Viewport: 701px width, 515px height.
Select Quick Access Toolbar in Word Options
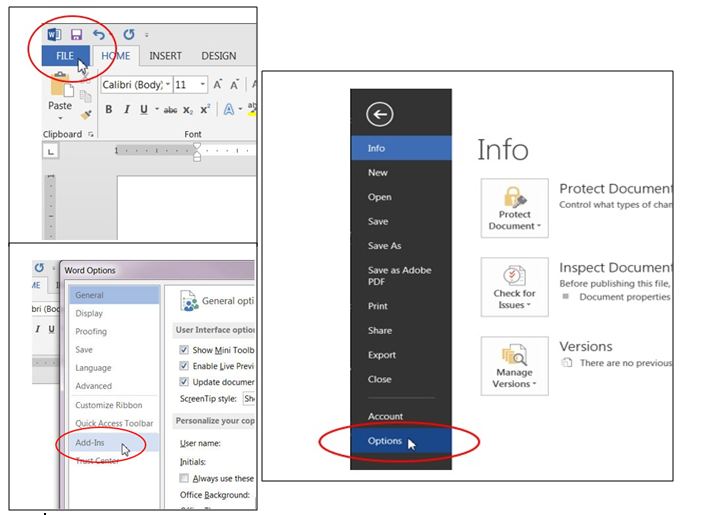tap(114, 423)
